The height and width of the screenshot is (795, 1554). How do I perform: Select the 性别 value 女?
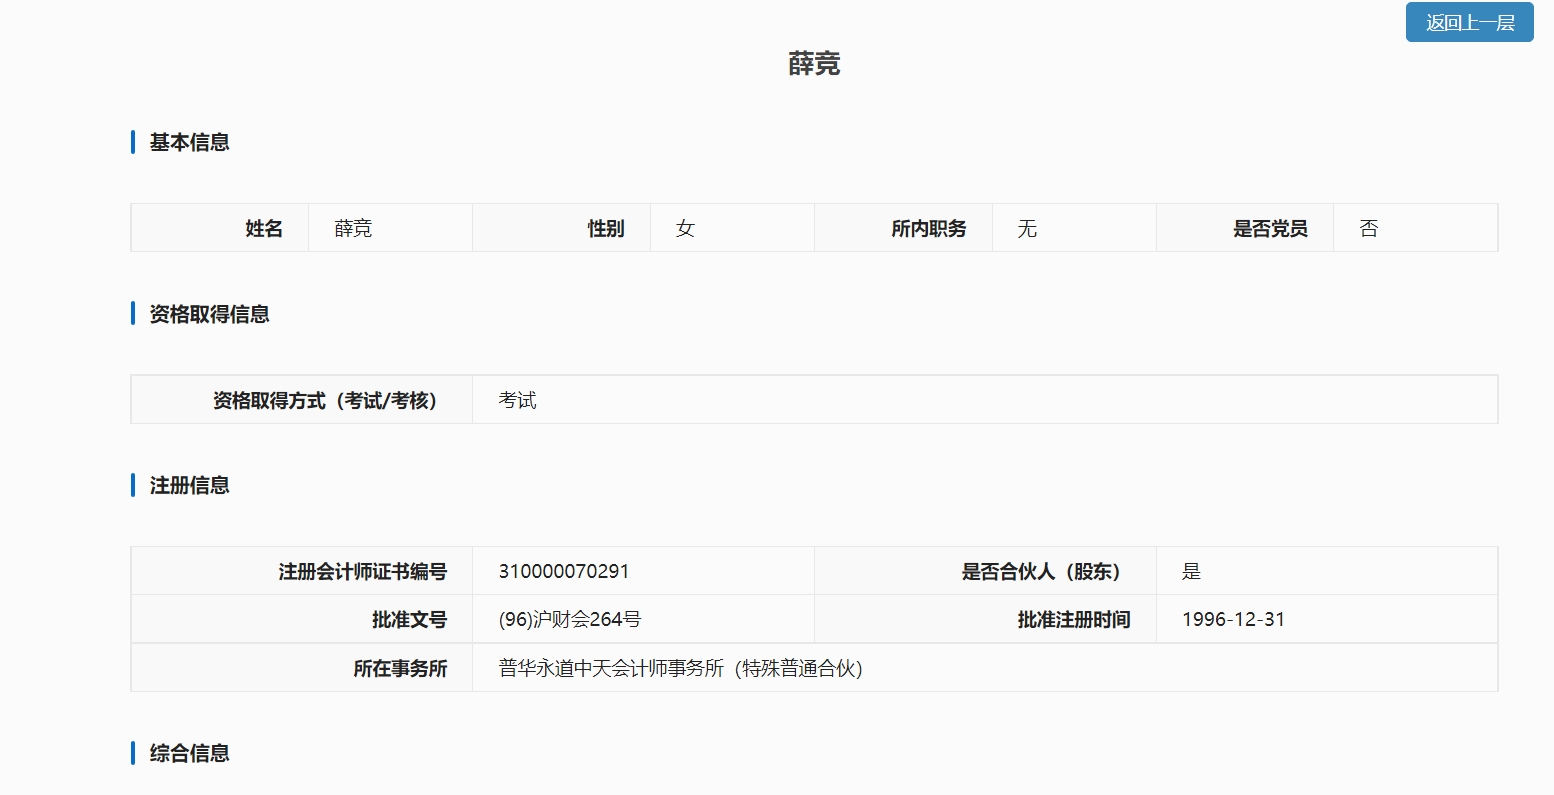point(685,229)
